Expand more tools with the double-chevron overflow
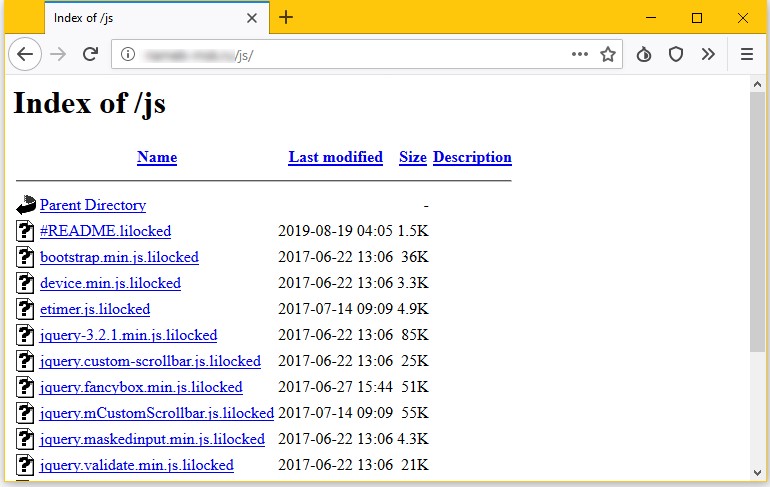The width and height of the screenshot is (770, 487). [708, 54]
